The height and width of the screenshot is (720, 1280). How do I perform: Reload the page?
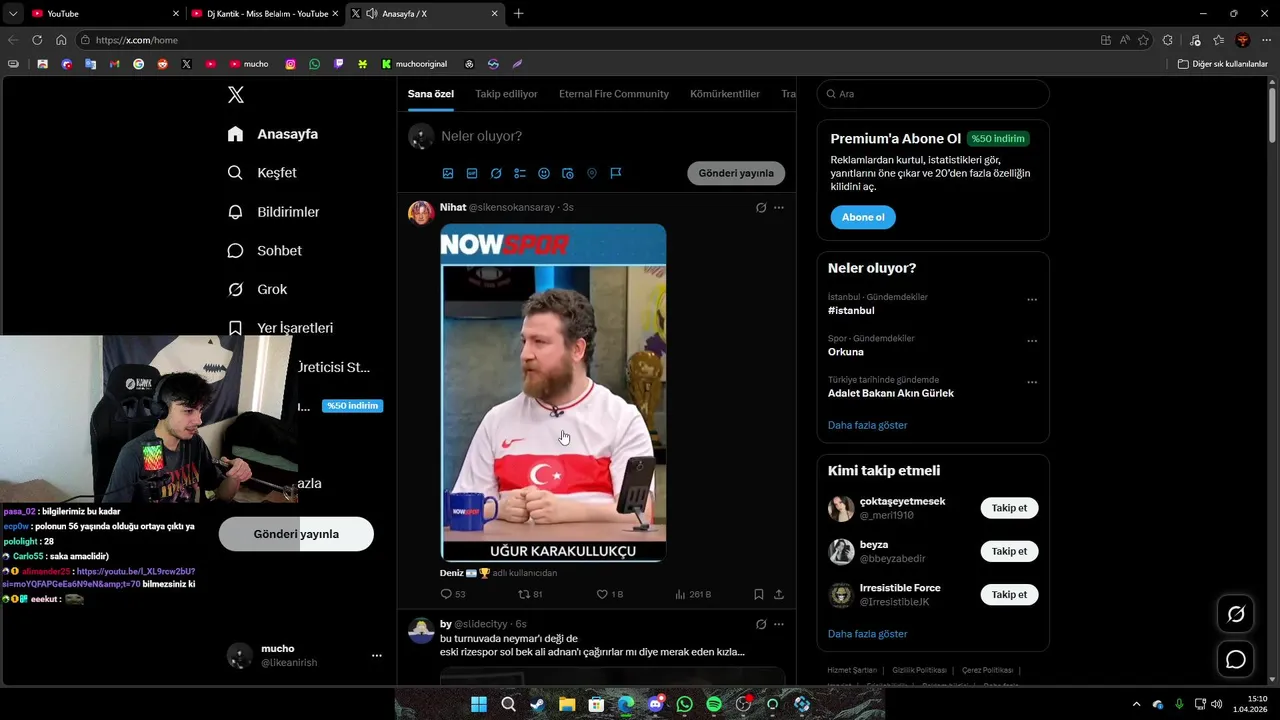coord(37,40)
